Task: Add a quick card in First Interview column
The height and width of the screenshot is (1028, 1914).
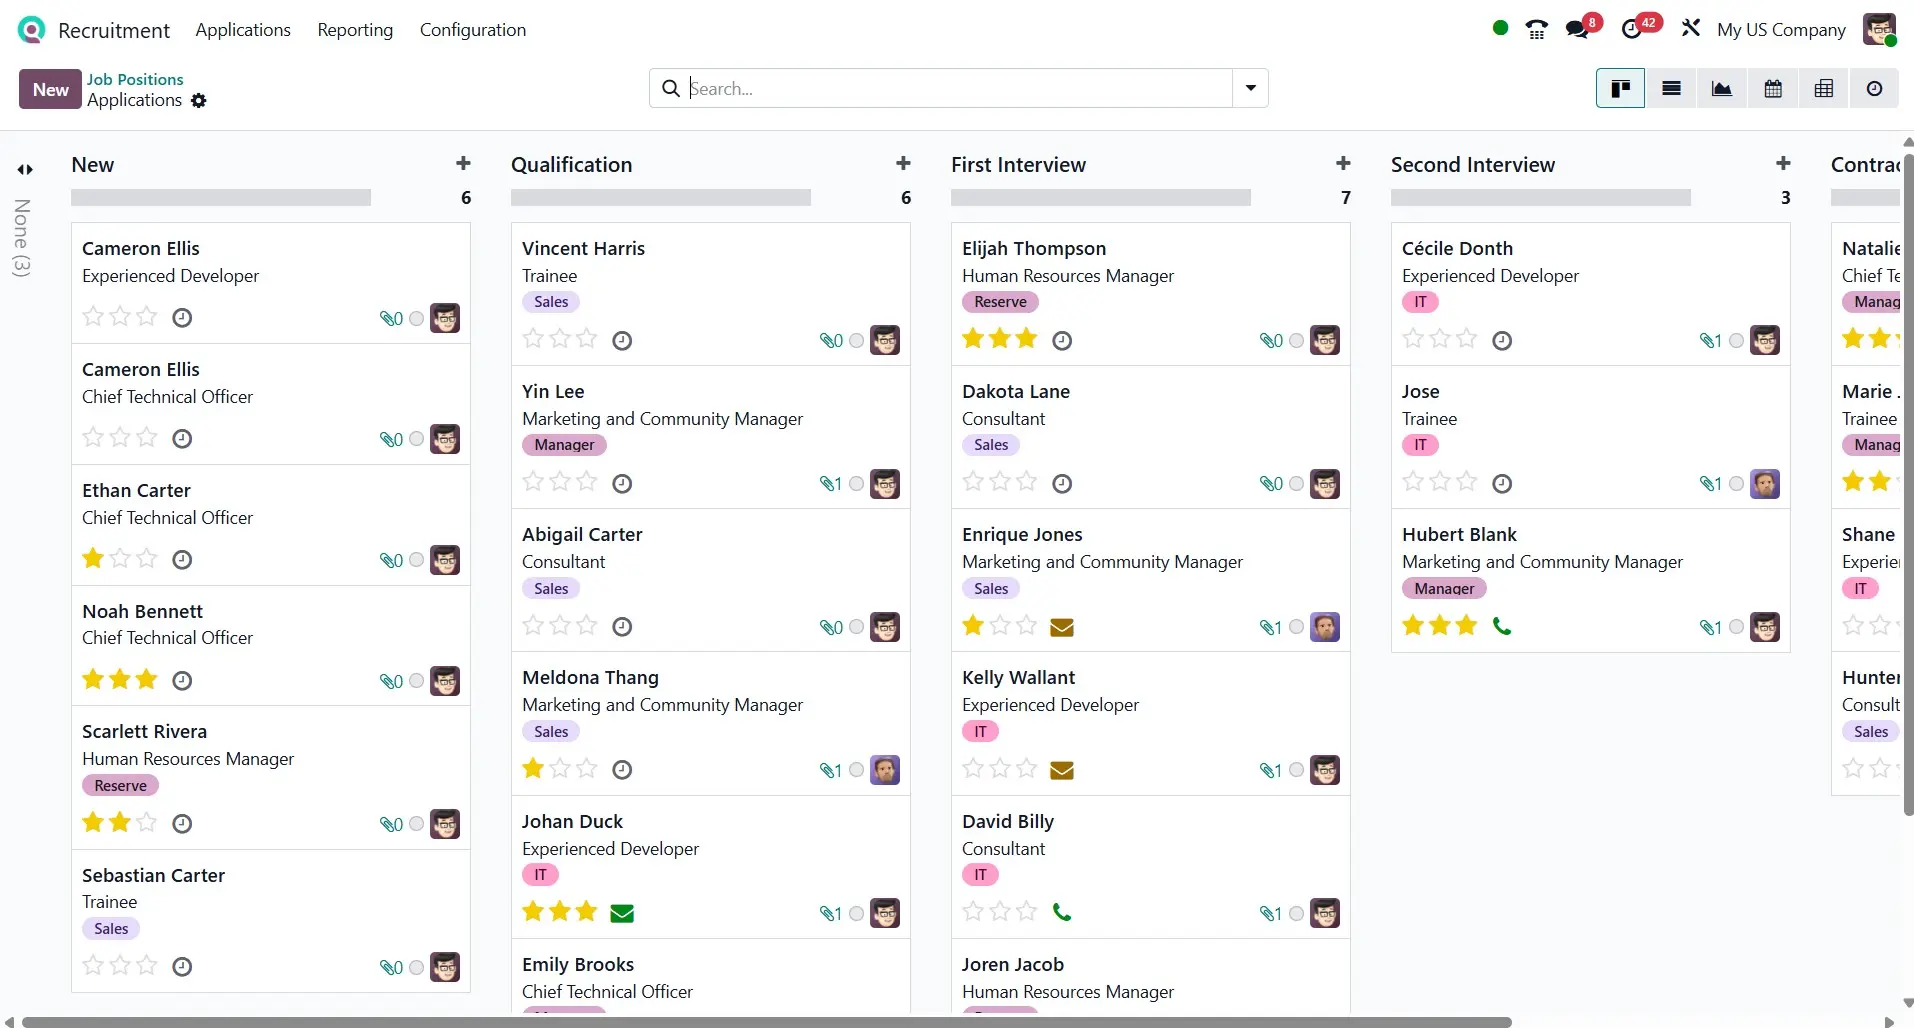Action: (x=1343, y=163)
